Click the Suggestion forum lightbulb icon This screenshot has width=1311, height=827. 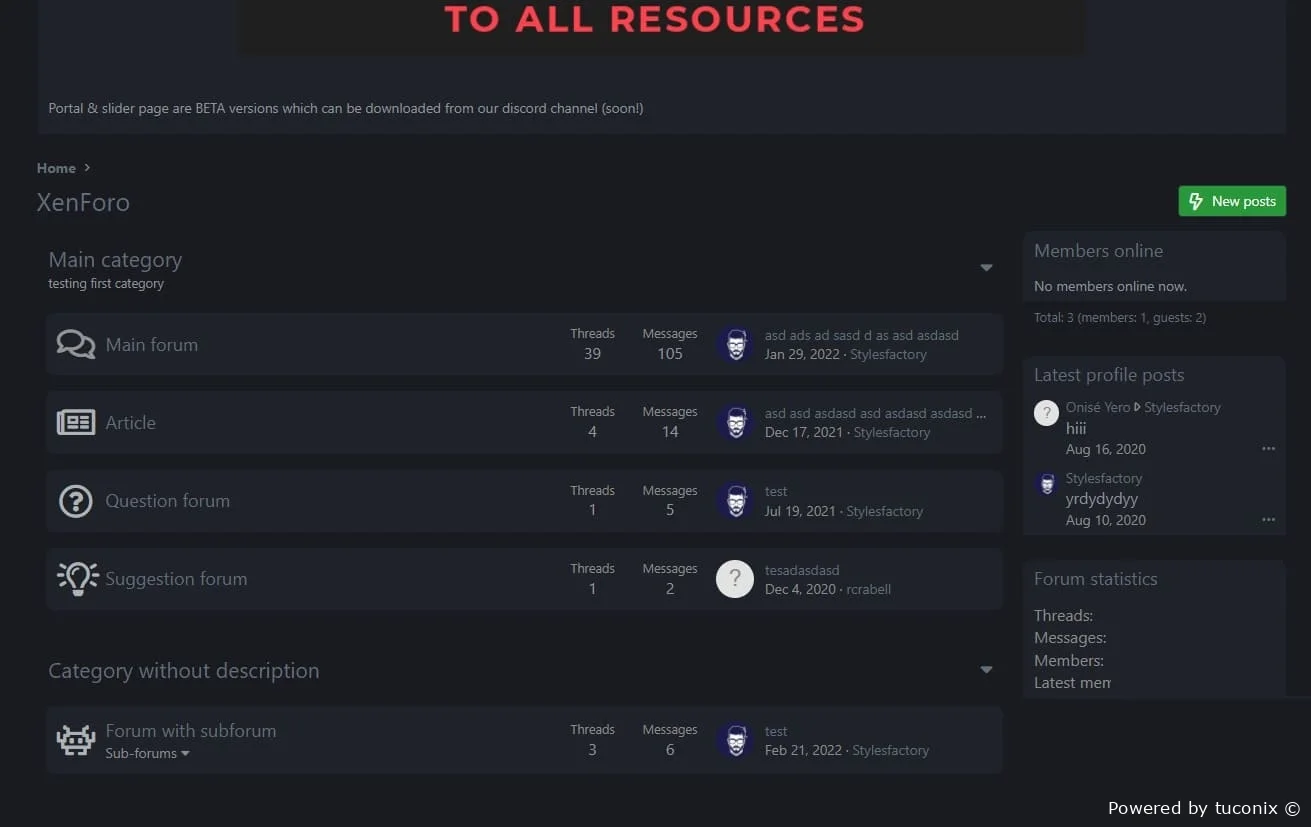(77, 579)
